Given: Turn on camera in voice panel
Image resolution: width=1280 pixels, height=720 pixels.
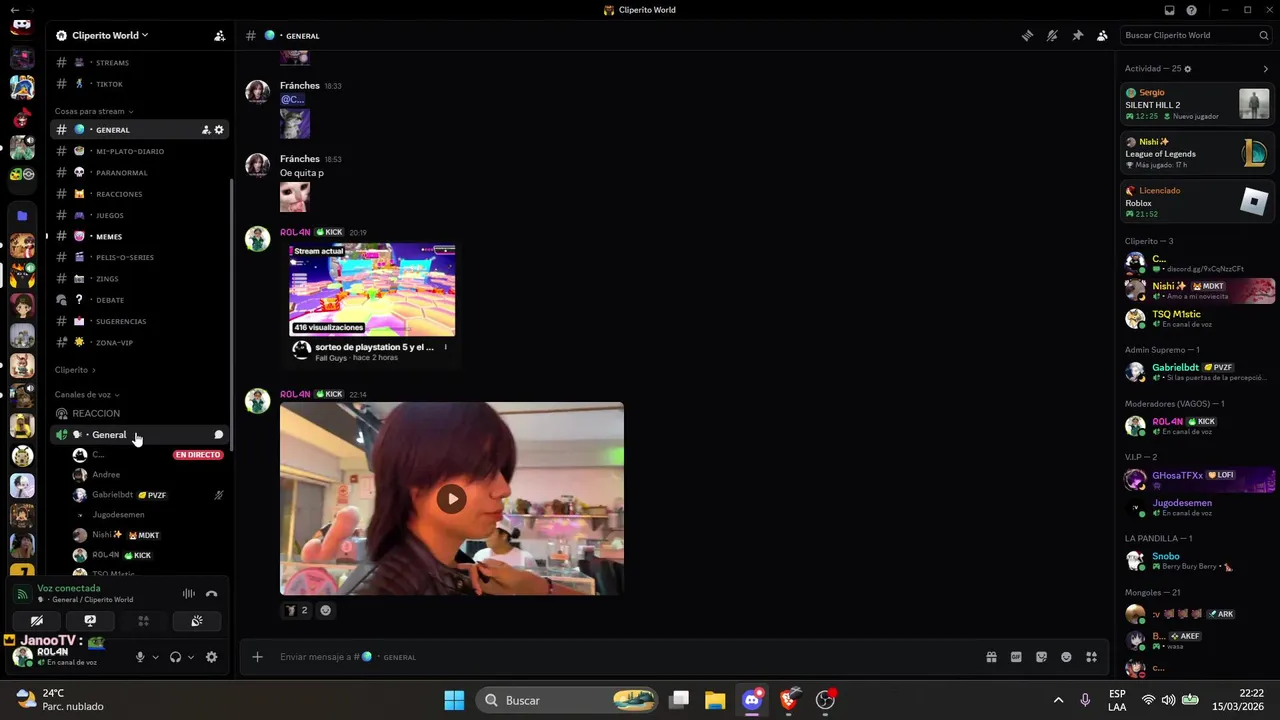Looking at the screenshot, I should pos(37,621).
